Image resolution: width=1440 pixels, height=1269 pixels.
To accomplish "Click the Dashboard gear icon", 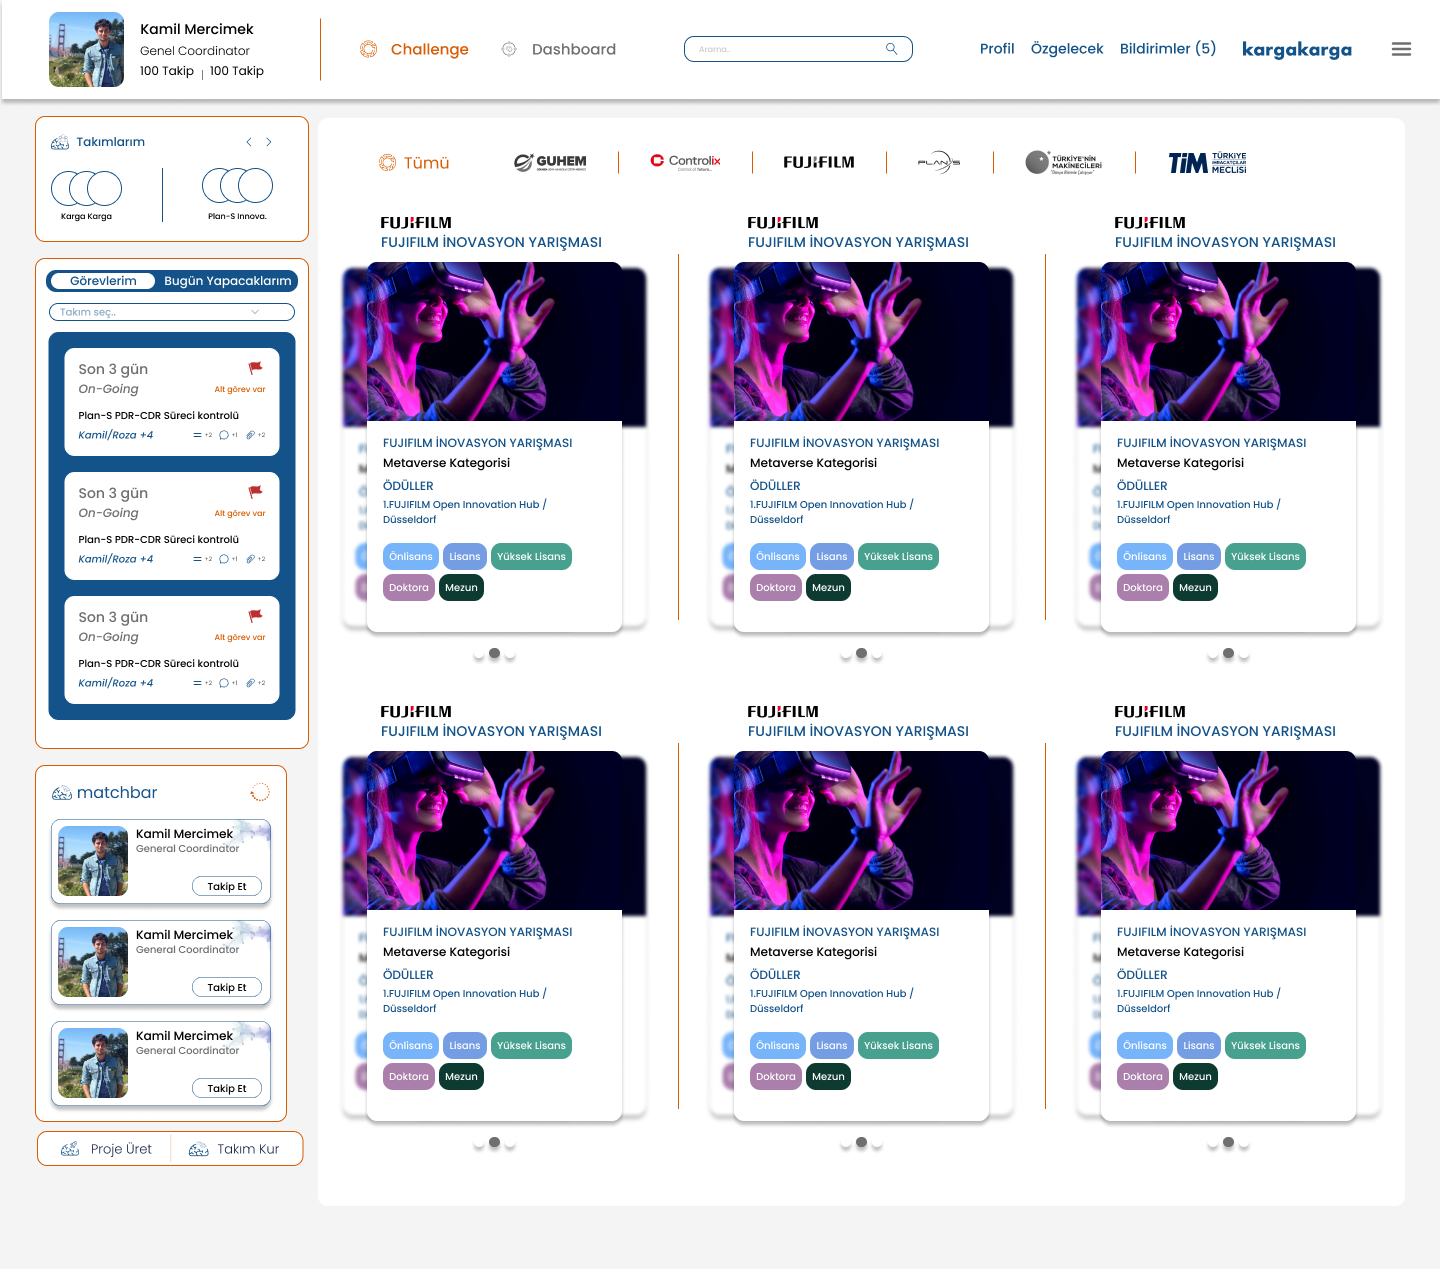I will [509, 49].
